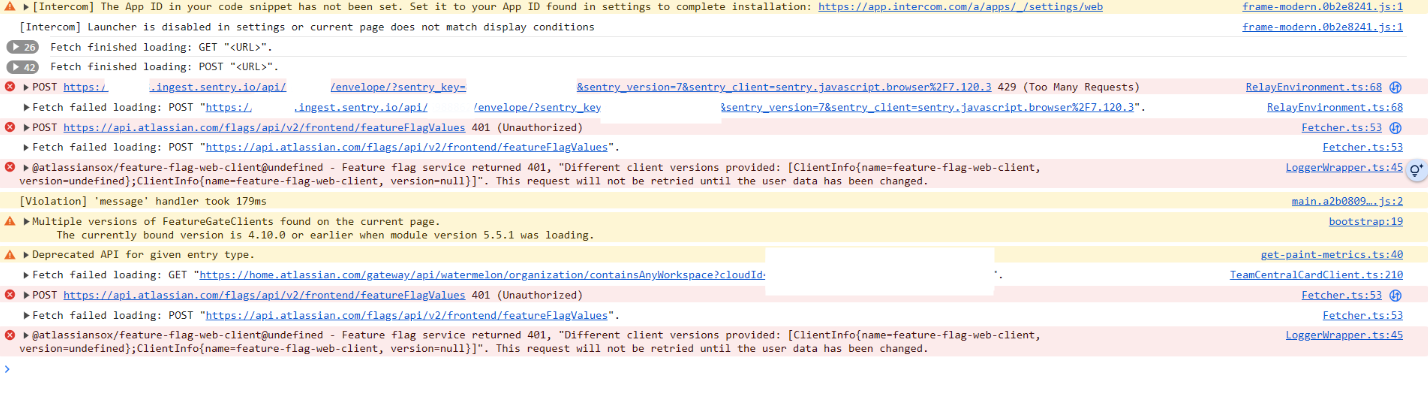Open the RelayEnvironment.ts:68 link on the Fetch failed sentry row

[x=1335, y=107]
